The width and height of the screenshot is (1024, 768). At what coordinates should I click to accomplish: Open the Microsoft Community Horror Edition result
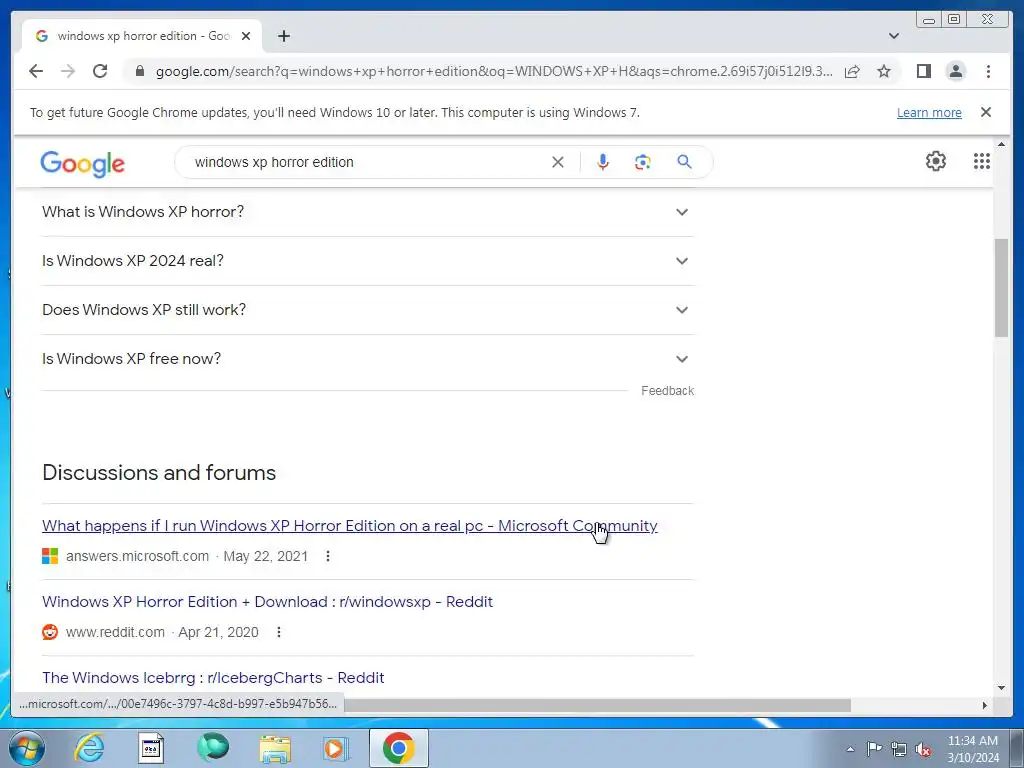coord(349,526)
